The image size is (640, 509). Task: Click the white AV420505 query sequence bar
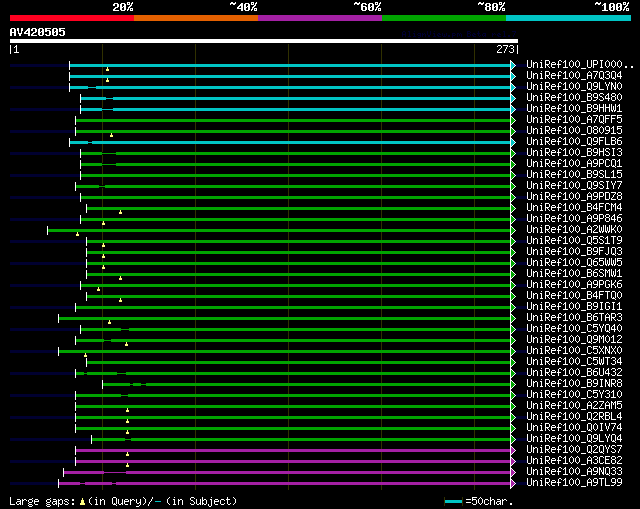263,41
